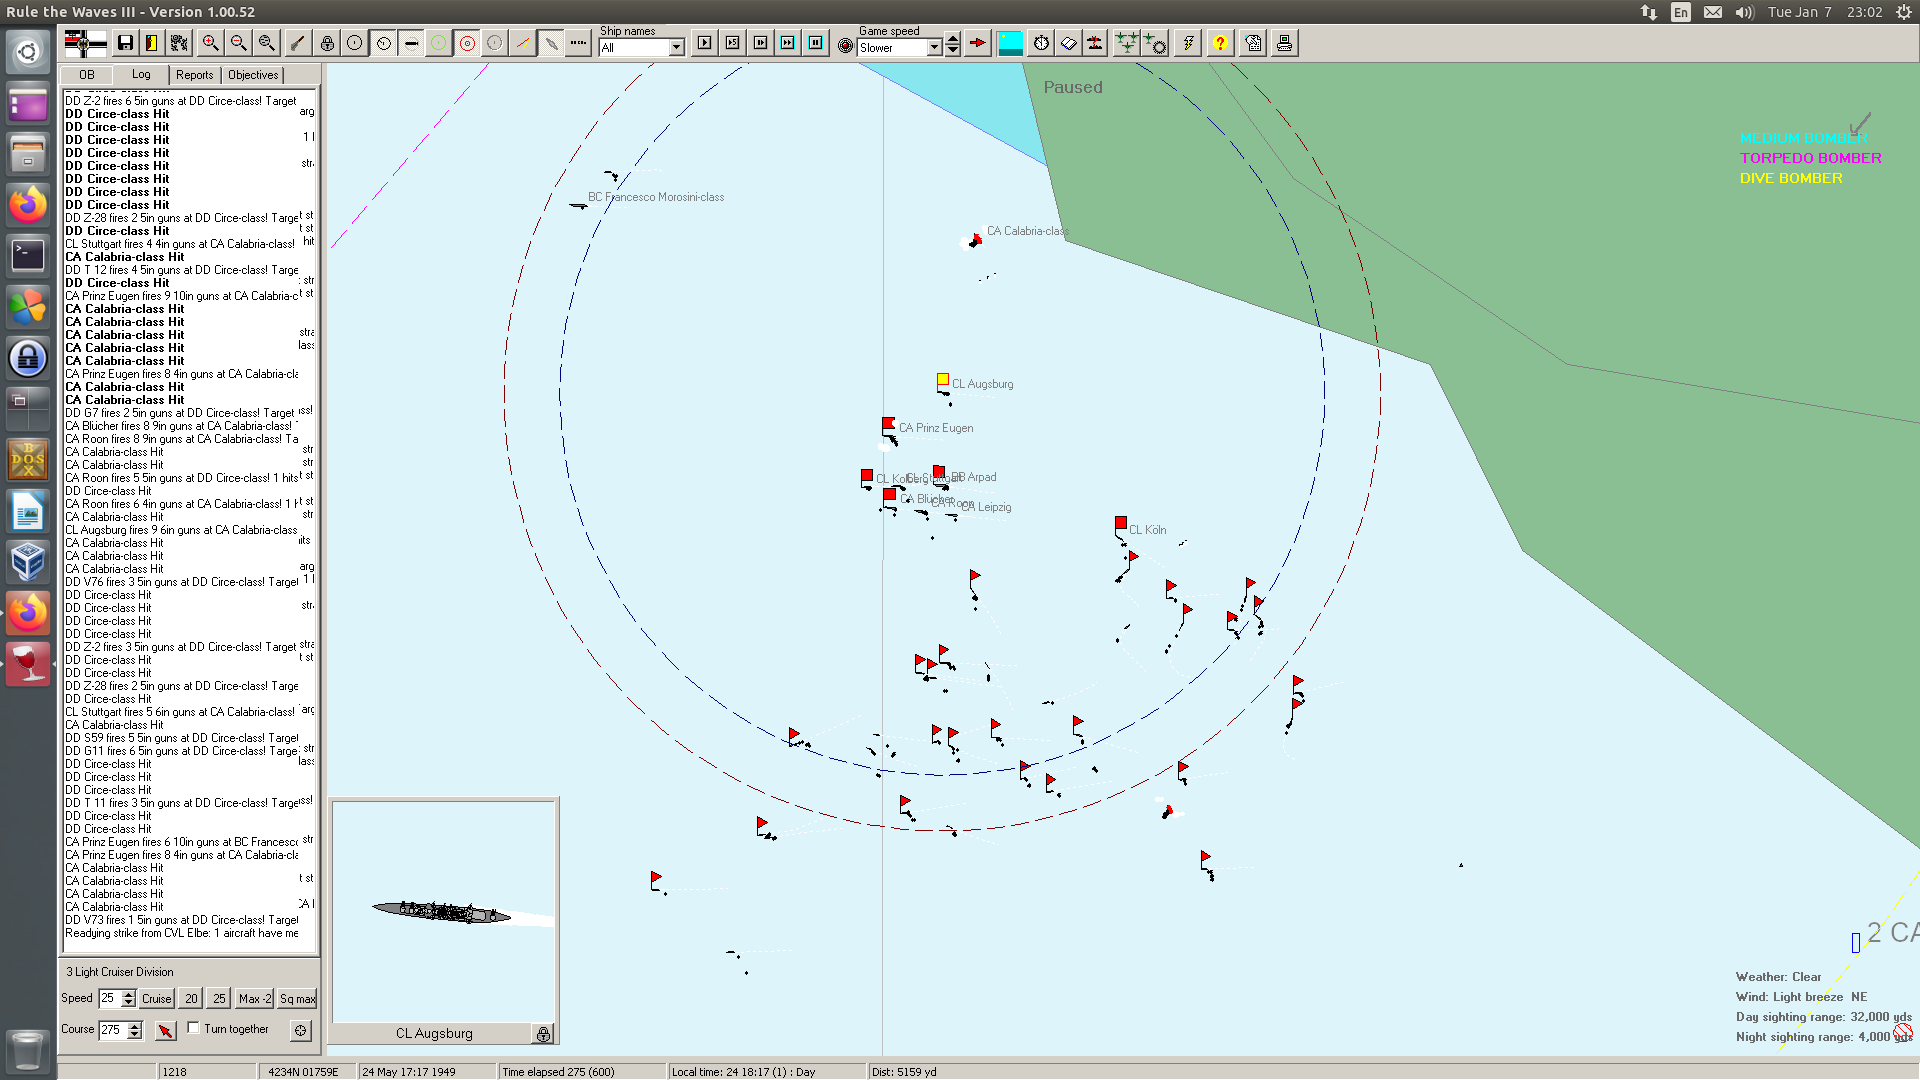Open help with the question mark icon
The height and width of the screenshot is (1080, 1920).
pos(1220,43)
